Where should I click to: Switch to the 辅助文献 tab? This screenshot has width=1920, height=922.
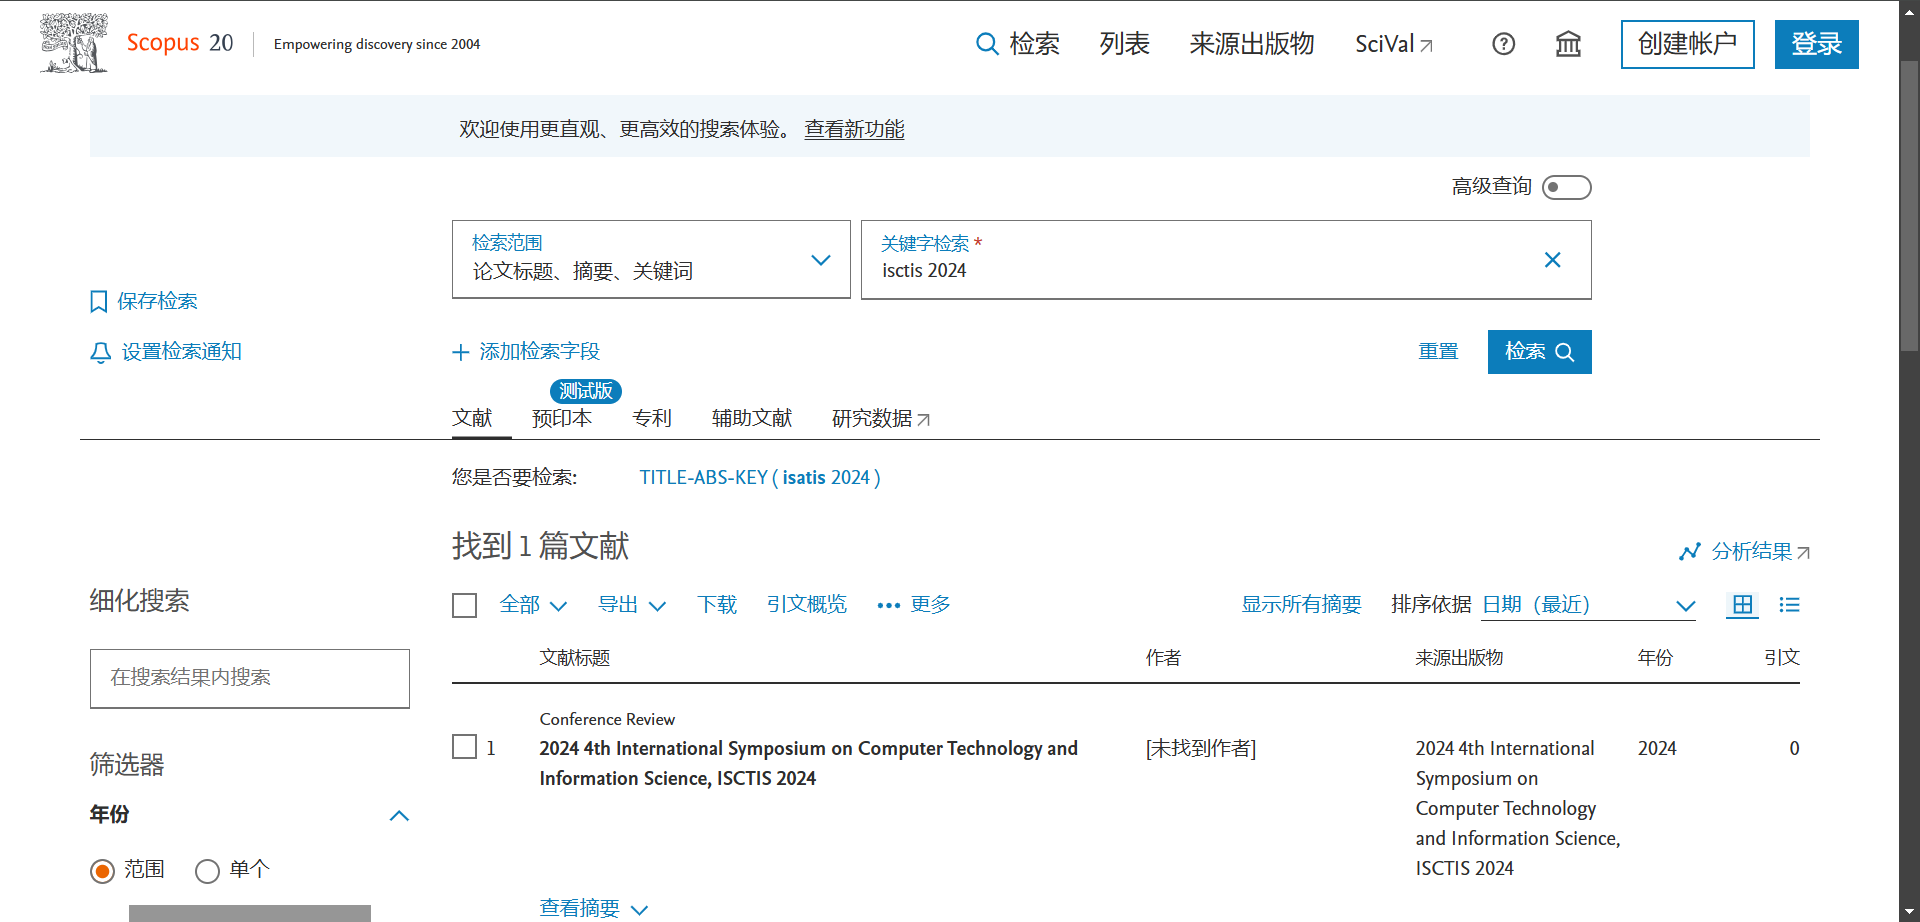(752, 418)
